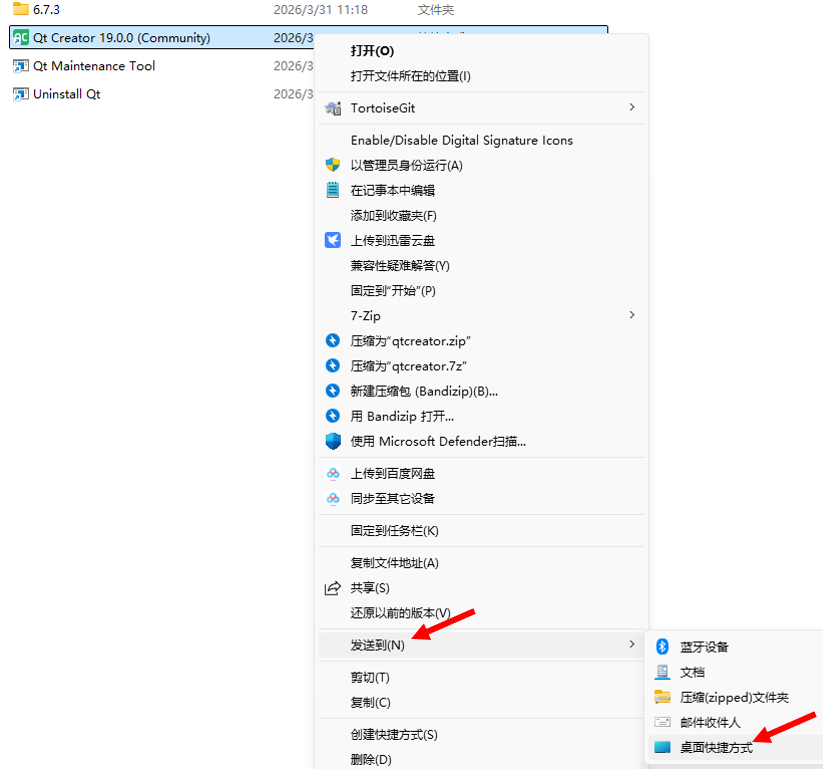823x769 pixels.
Task: Click the documents icon beside 文档
Action: (x=662, y=672)
